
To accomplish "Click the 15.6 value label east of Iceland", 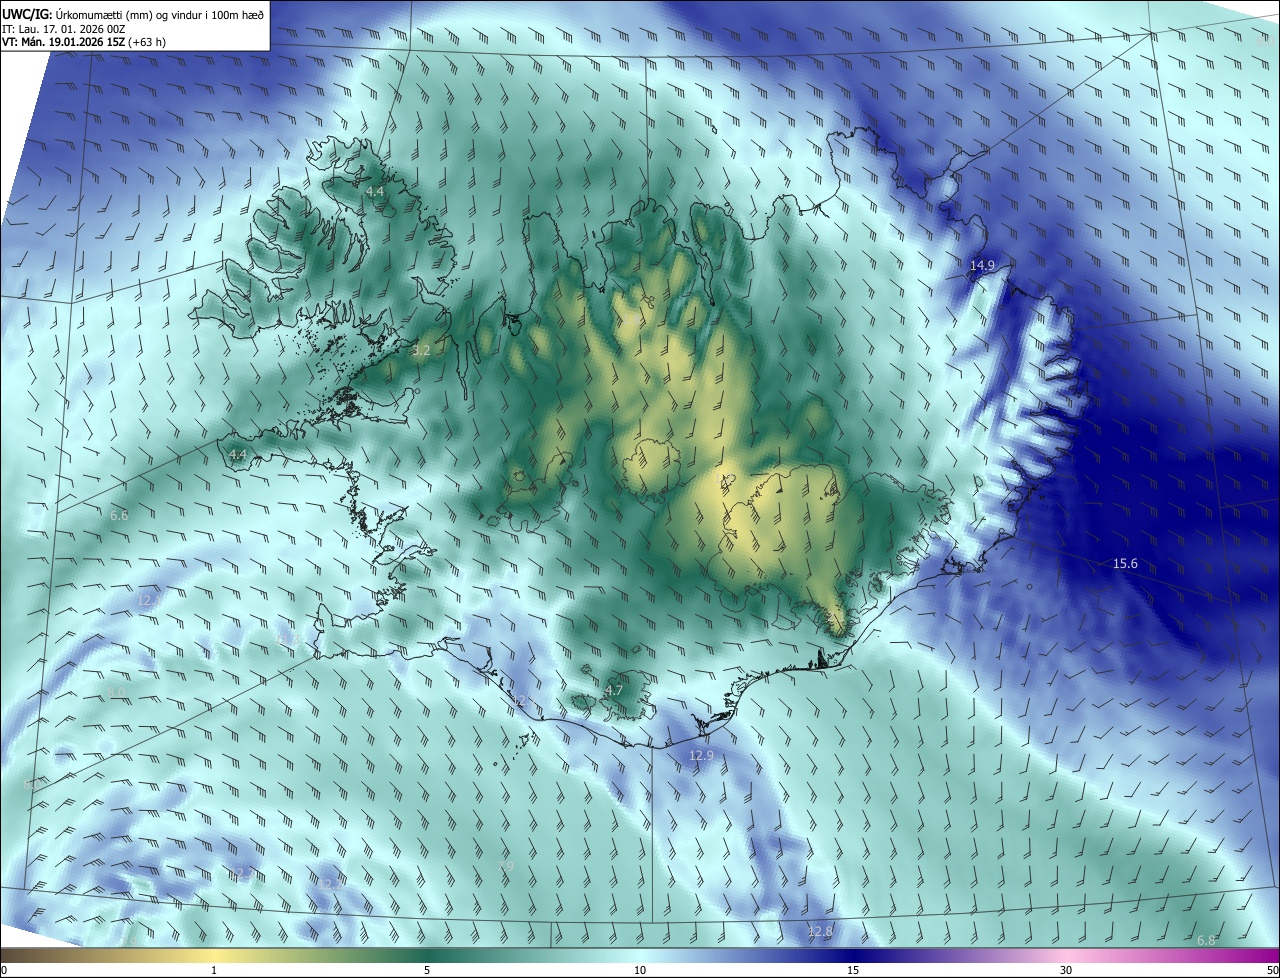I will point(1125,564).
